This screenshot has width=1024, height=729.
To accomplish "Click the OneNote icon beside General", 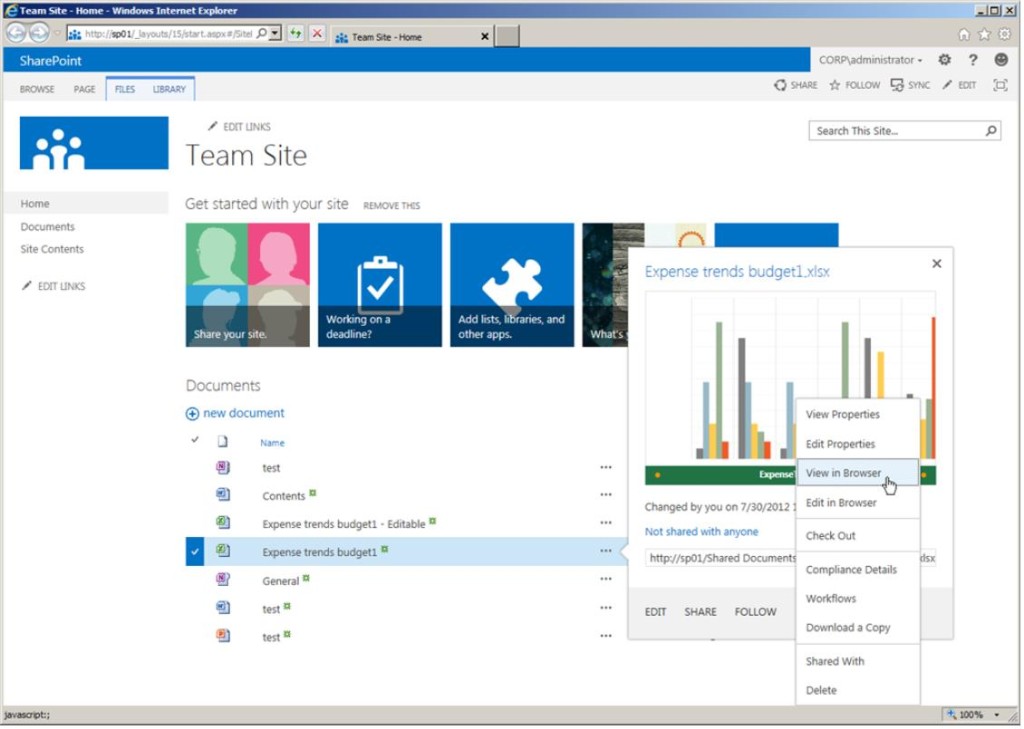I will 221,580.
